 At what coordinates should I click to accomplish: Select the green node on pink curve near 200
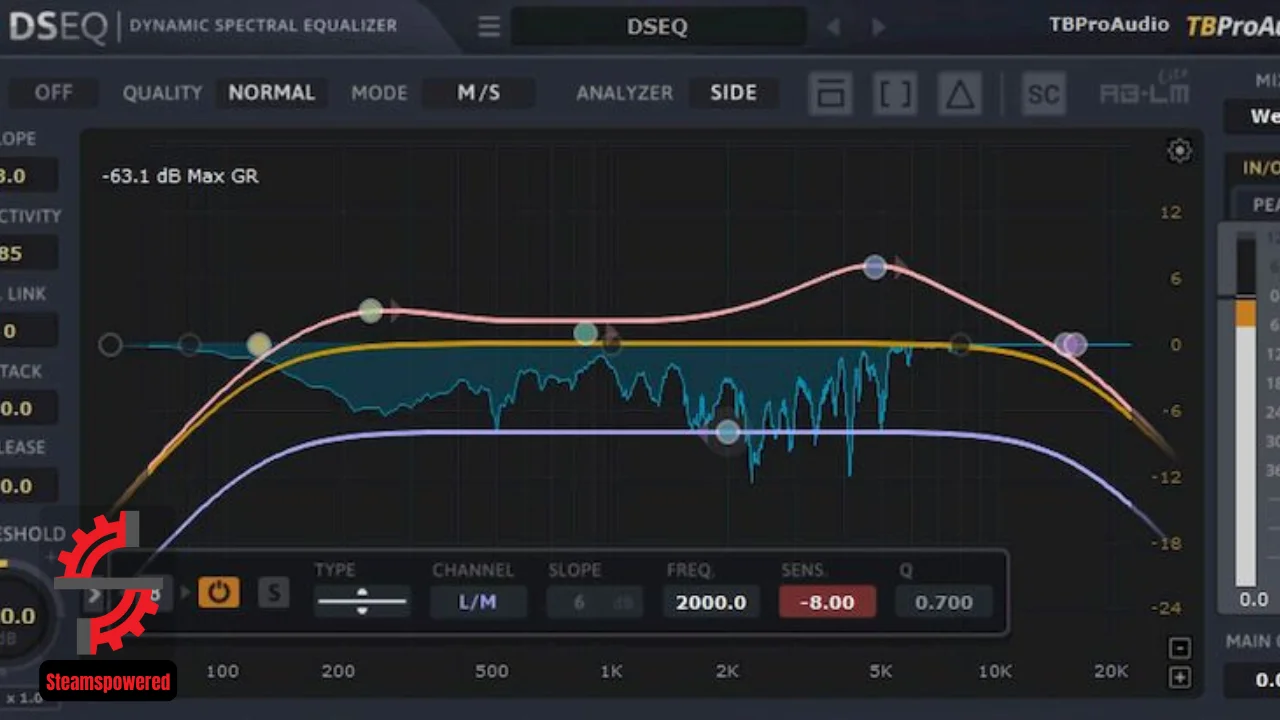[371, 311]
